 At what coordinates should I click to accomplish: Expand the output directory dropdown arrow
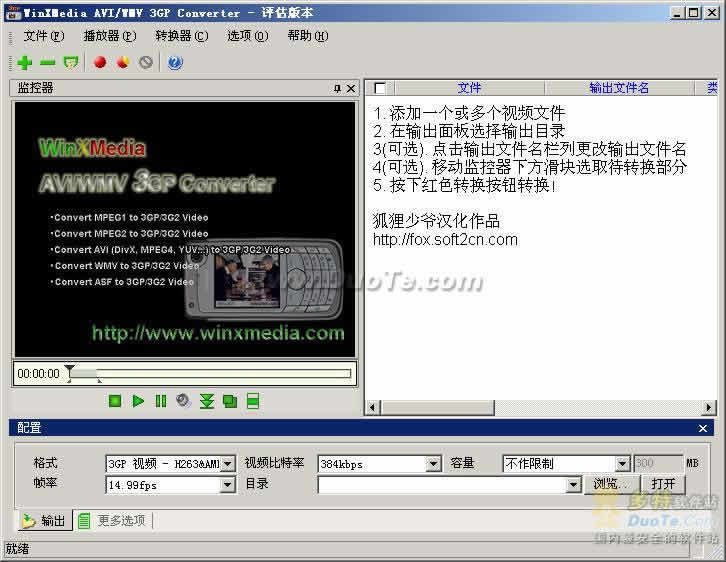click(573, 485)
